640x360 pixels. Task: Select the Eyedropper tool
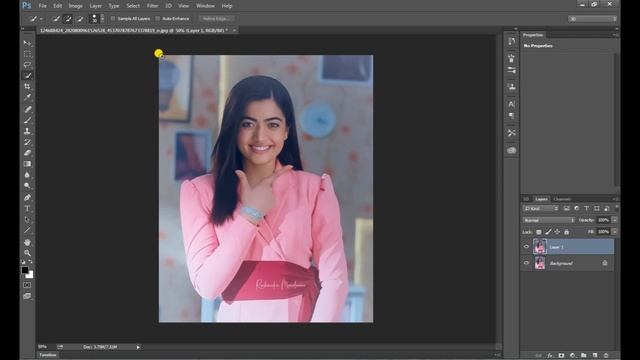[27, 97]
